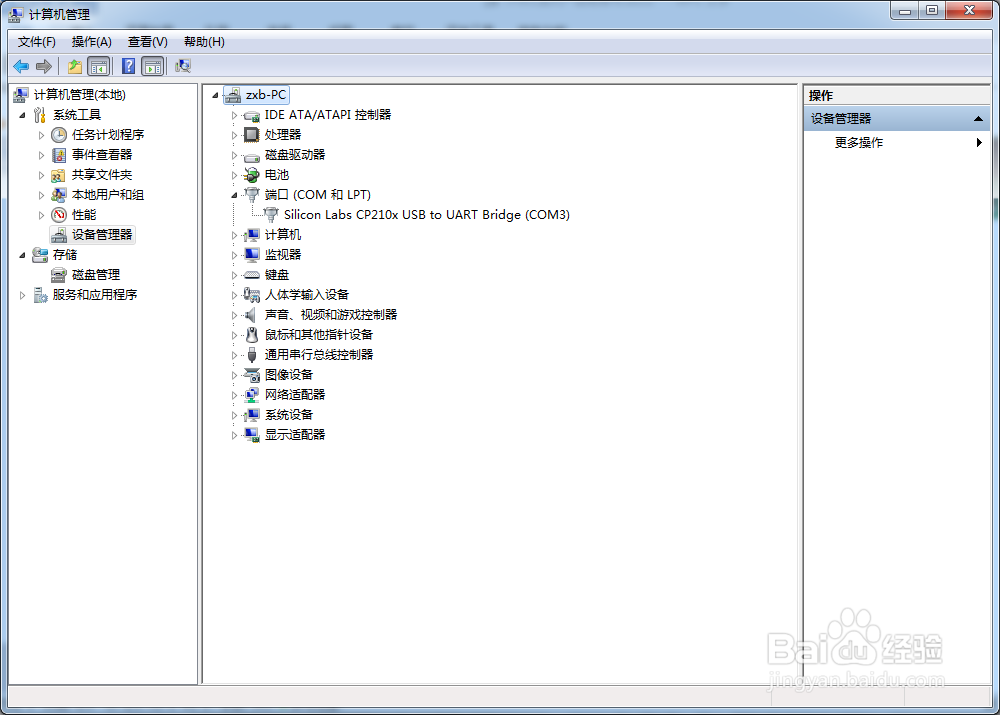Click the 通用串行总线控制器 USB icon
Screen dimensions: 1000x715
pyautogui.click(x=252, y=355)
